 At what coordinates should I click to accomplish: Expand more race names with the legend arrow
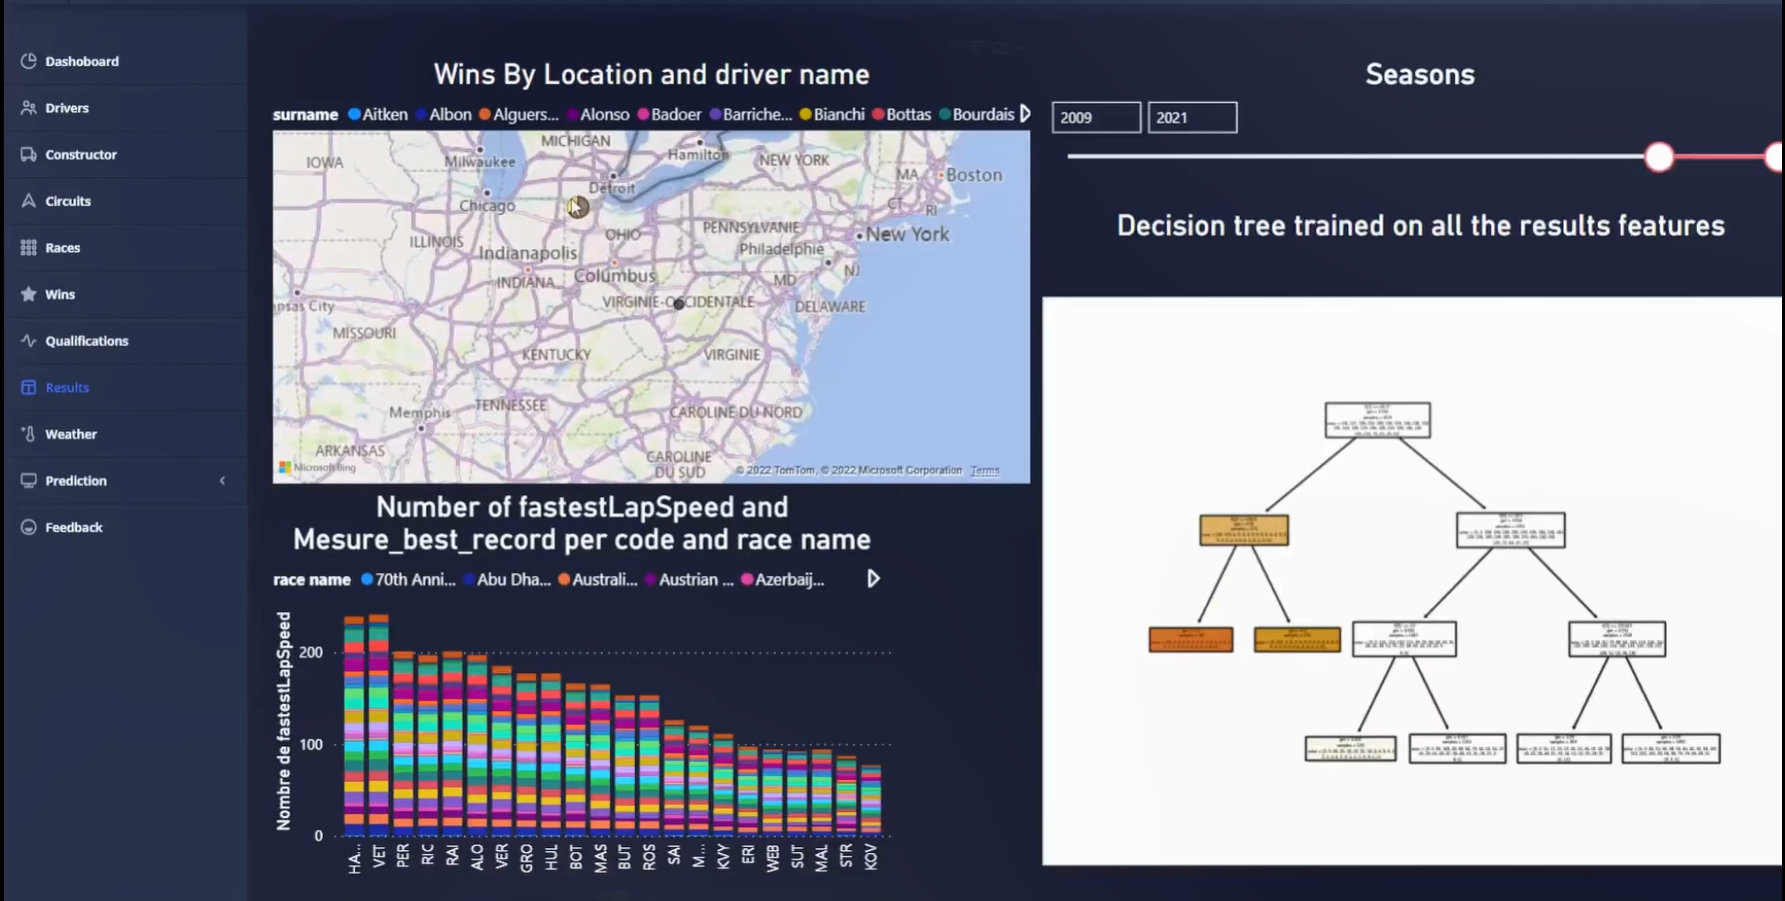(871, 579)
